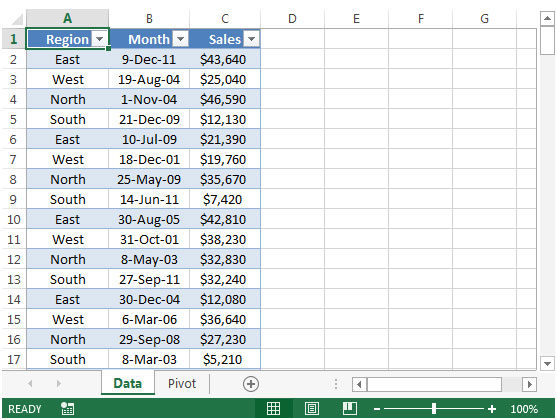Open the Region column filter dropdown
Viewport: 557px width, 420px height.
[99, 39]
